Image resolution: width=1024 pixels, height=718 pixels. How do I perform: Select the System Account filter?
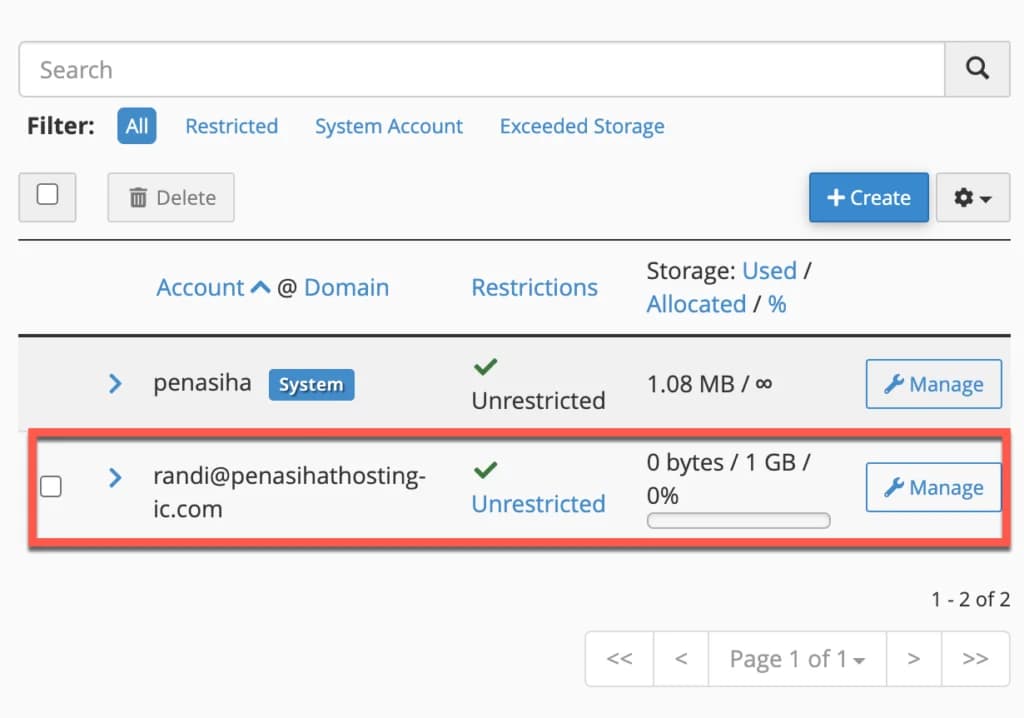pyautogui.click(x=389, y=126)
